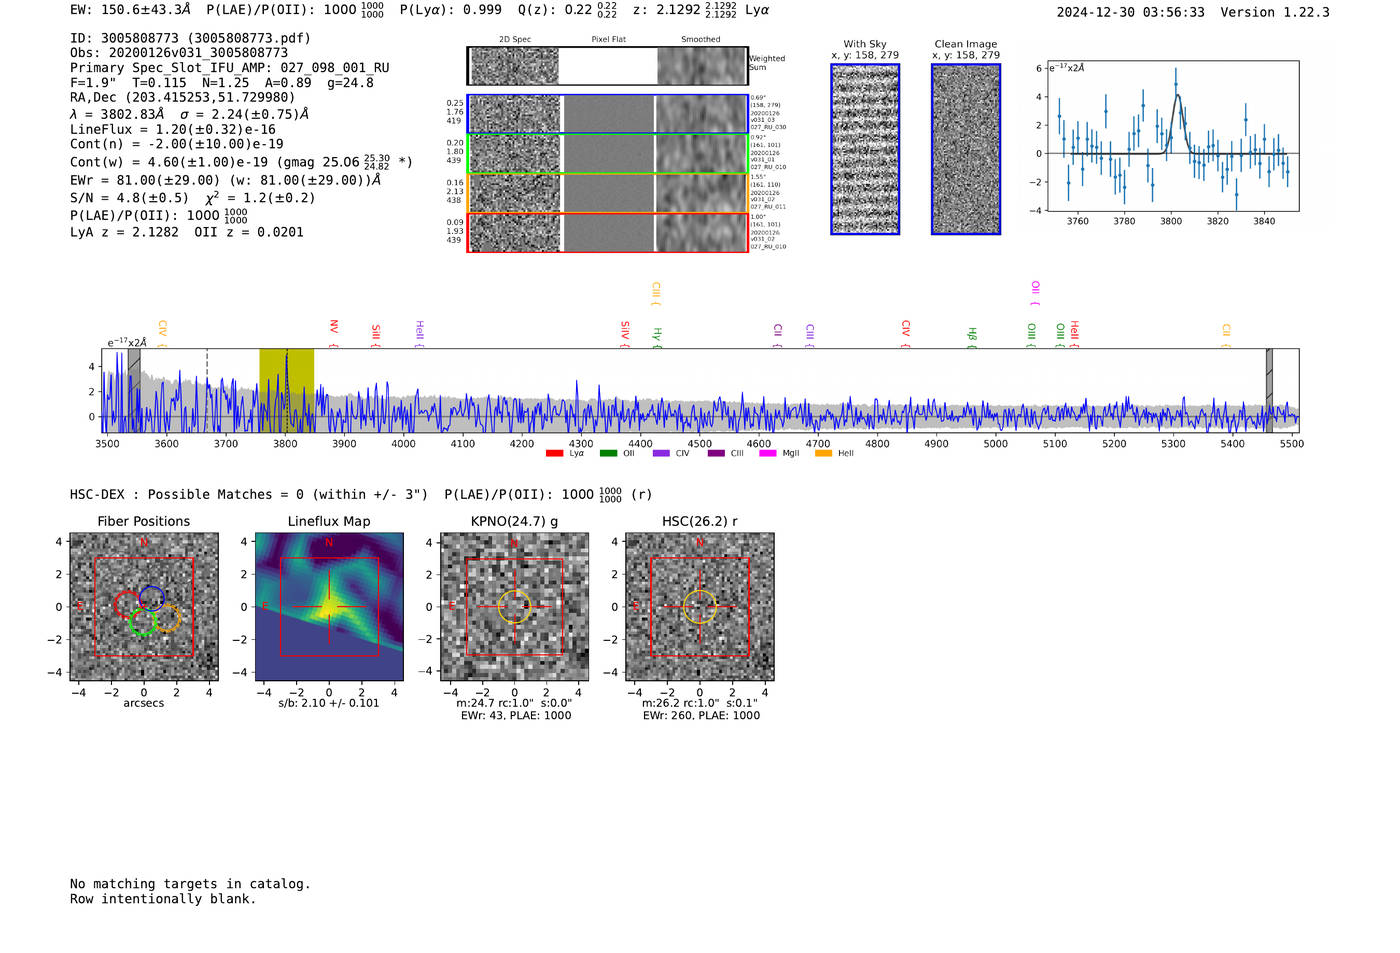
Task: Click the magenta MgII legend swatch
Action: pos(768,453)
